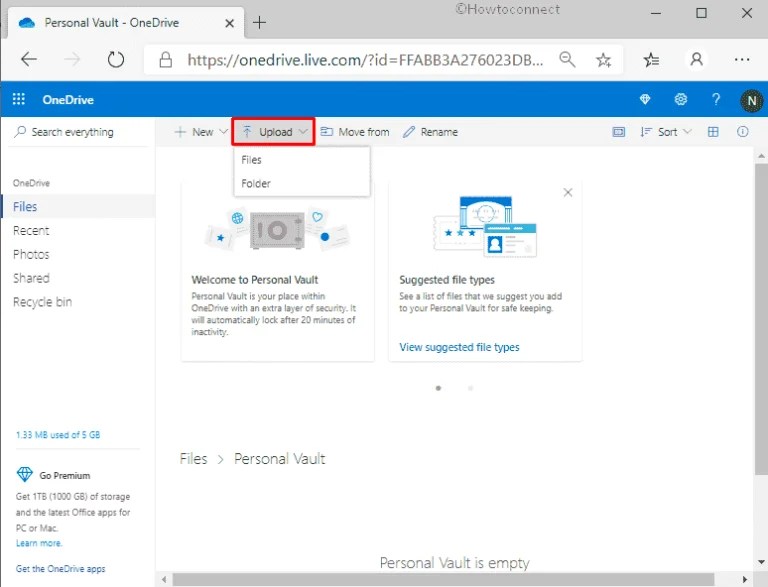The height and width of the screenshot is (587, 768).
Task: Click the Suggested file types illustration
Action: click(485, 227)
